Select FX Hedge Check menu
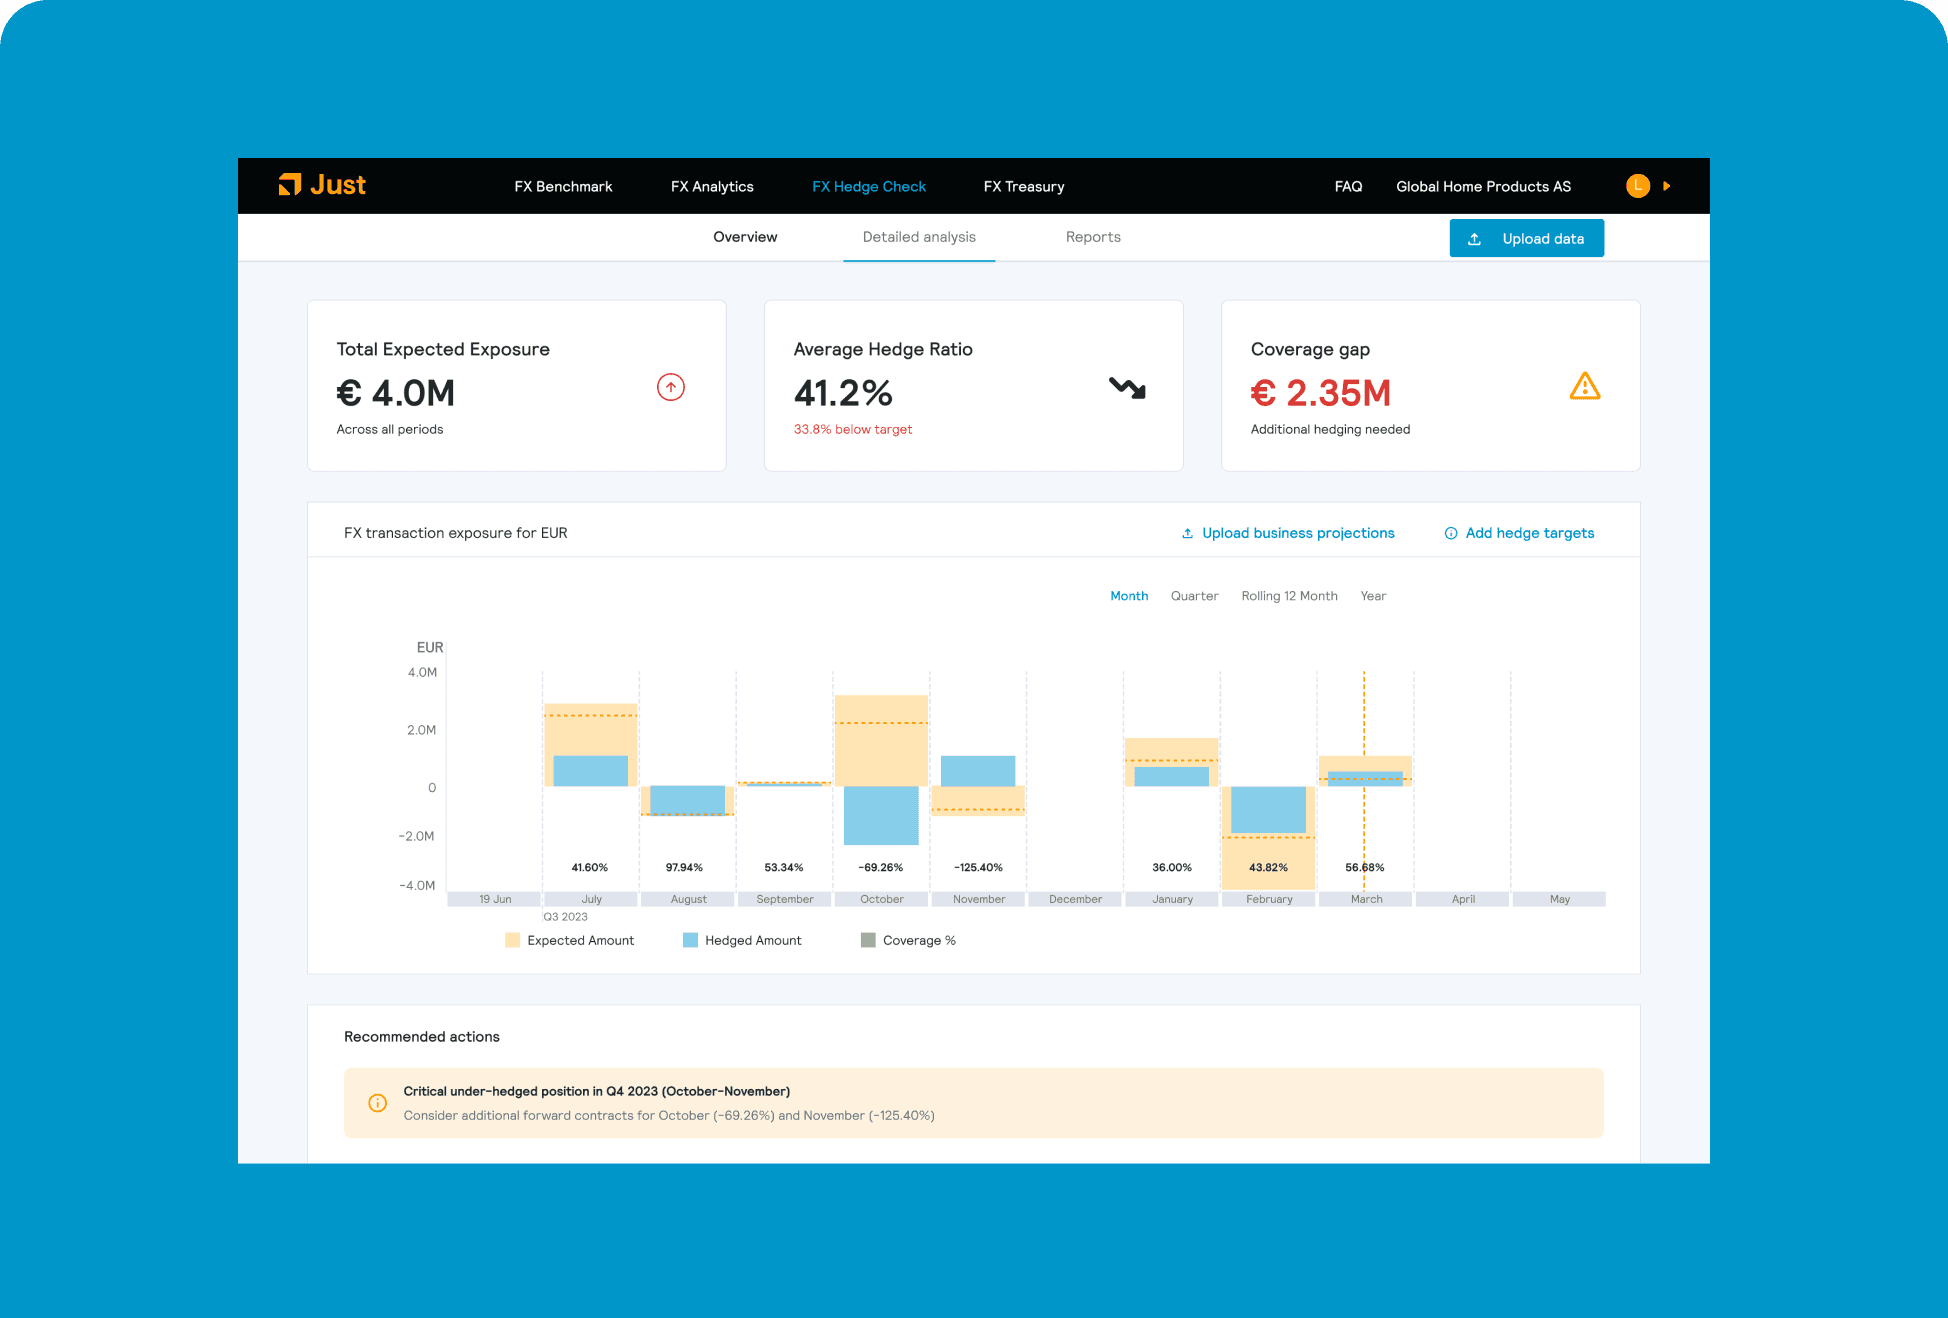 [869, 187]
